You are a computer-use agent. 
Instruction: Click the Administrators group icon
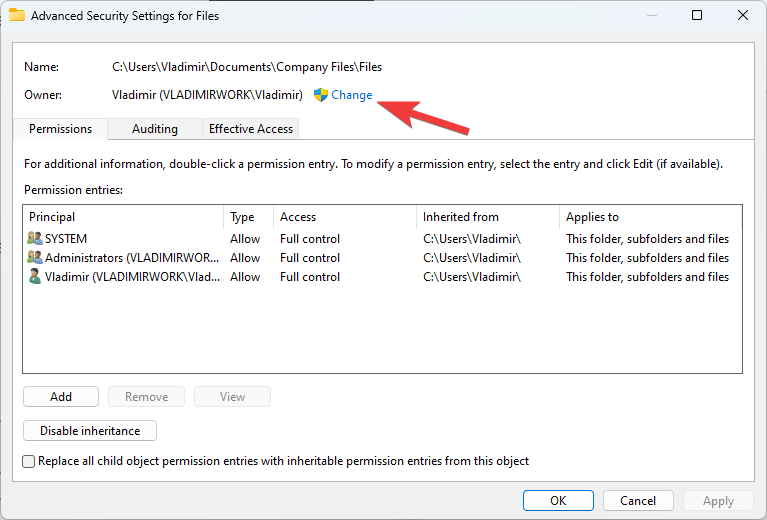36,258
